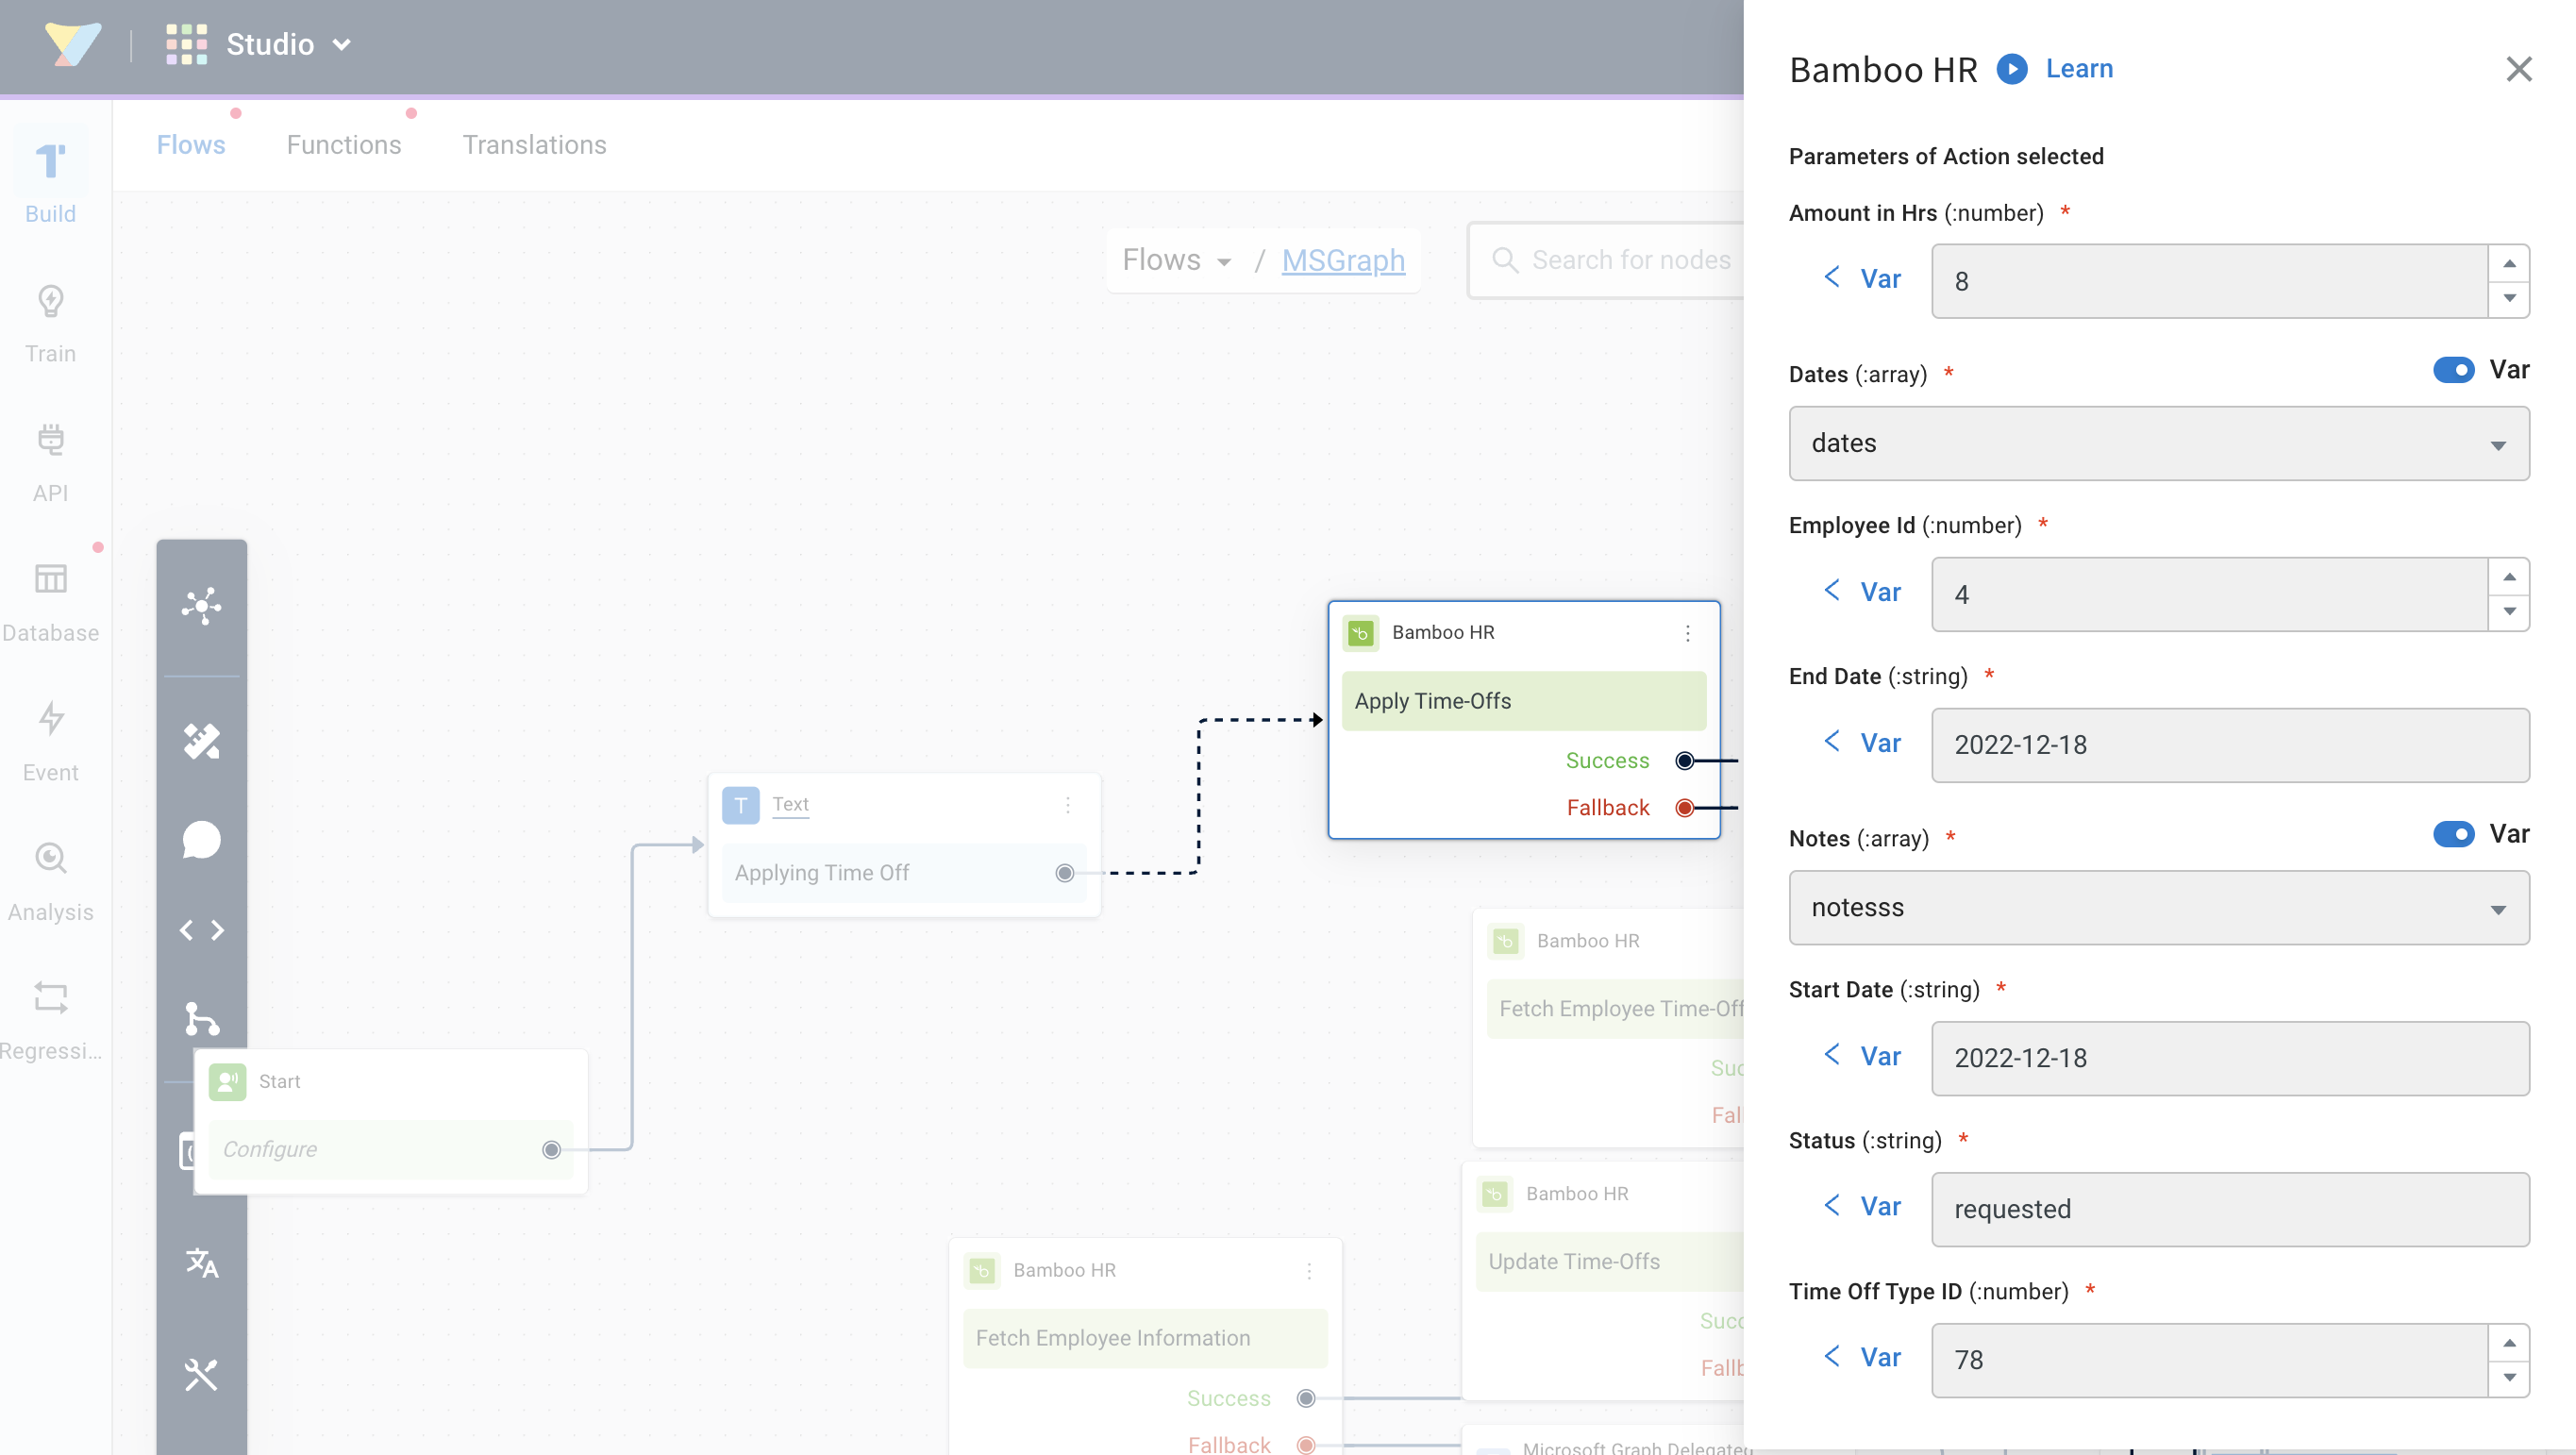Image resolution: width=2576 pixels, height=1455 pixels.
Task: Close the Bamboo HR panel
Action: [x=2519, y=69]
